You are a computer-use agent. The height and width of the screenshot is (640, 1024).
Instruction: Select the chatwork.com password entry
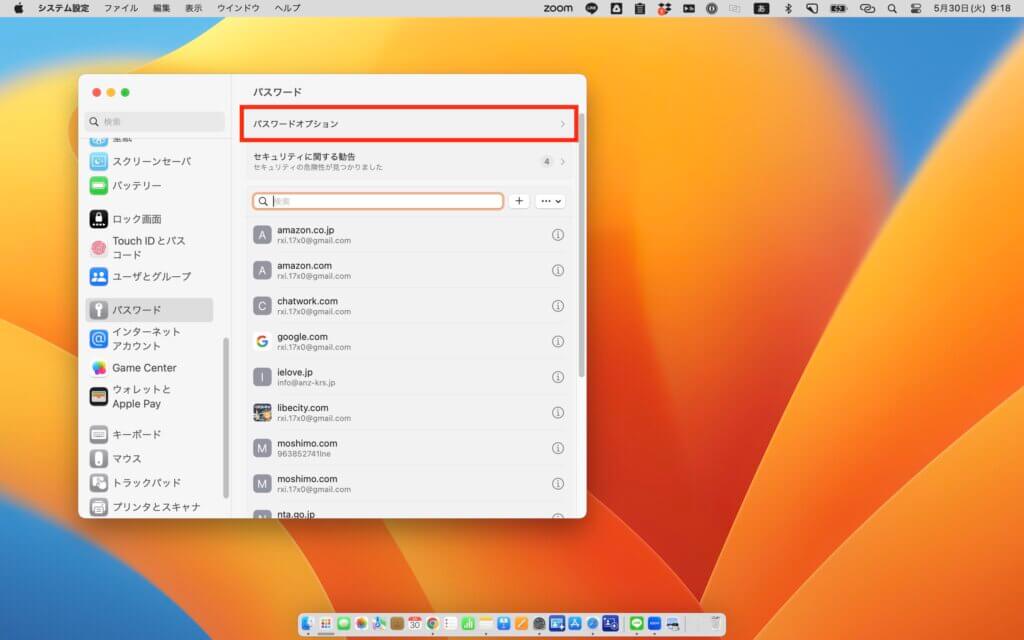409,306
